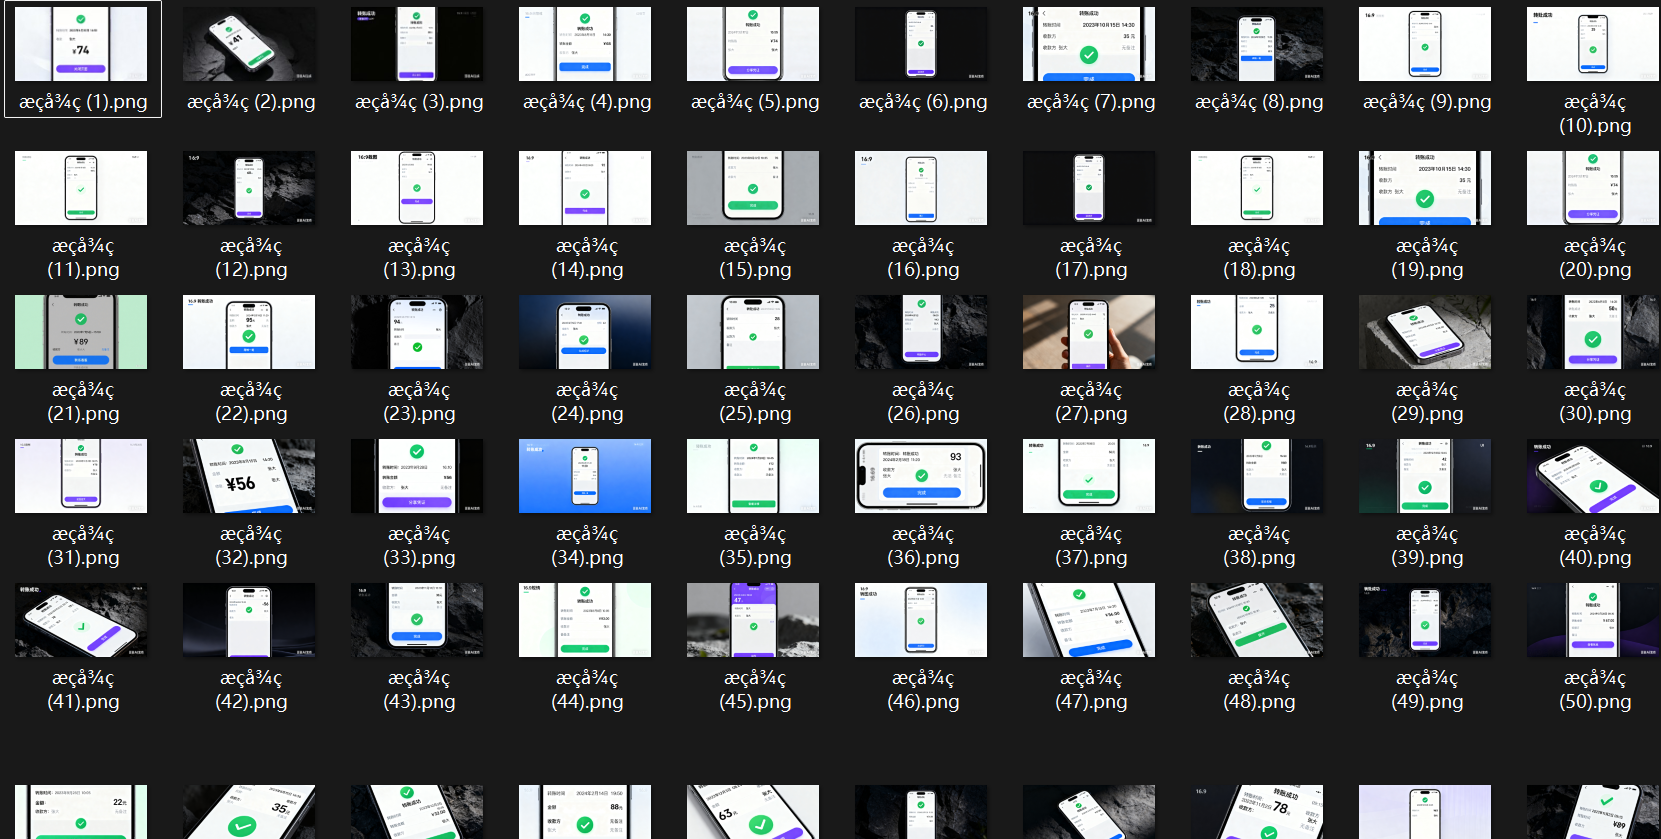Screen dimensions: 1661x839
Task: Click the thumbnail for file (47).png
Action: pos(1089,620)
